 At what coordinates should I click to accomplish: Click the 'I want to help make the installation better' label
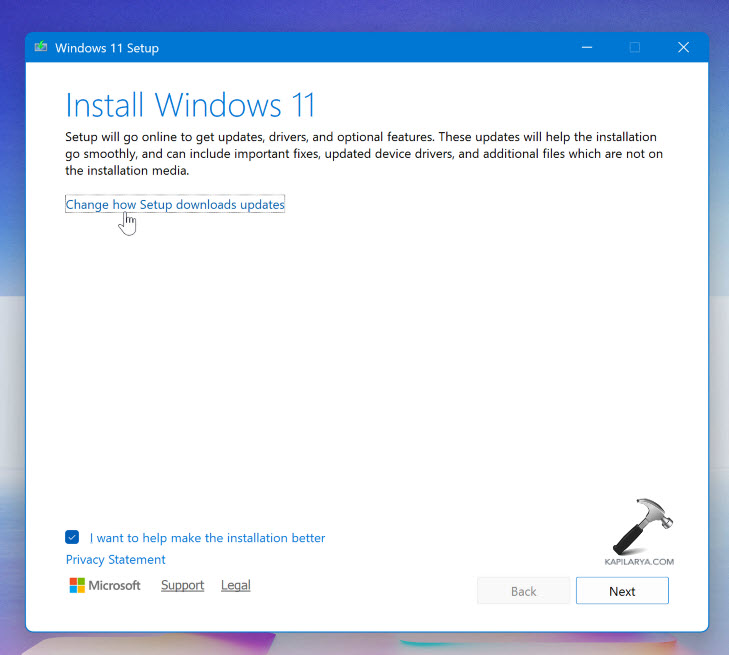click(x=207, y=538)
